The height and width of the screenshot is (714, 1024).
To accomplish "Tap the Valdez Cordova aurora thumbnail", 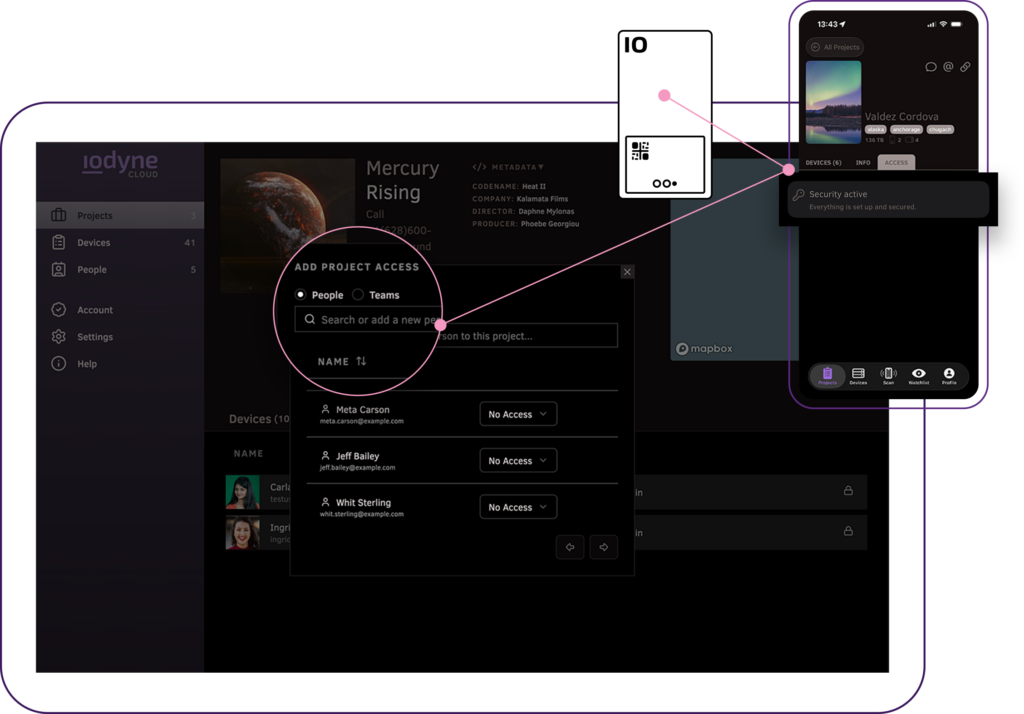I will (x=833, y=103).
